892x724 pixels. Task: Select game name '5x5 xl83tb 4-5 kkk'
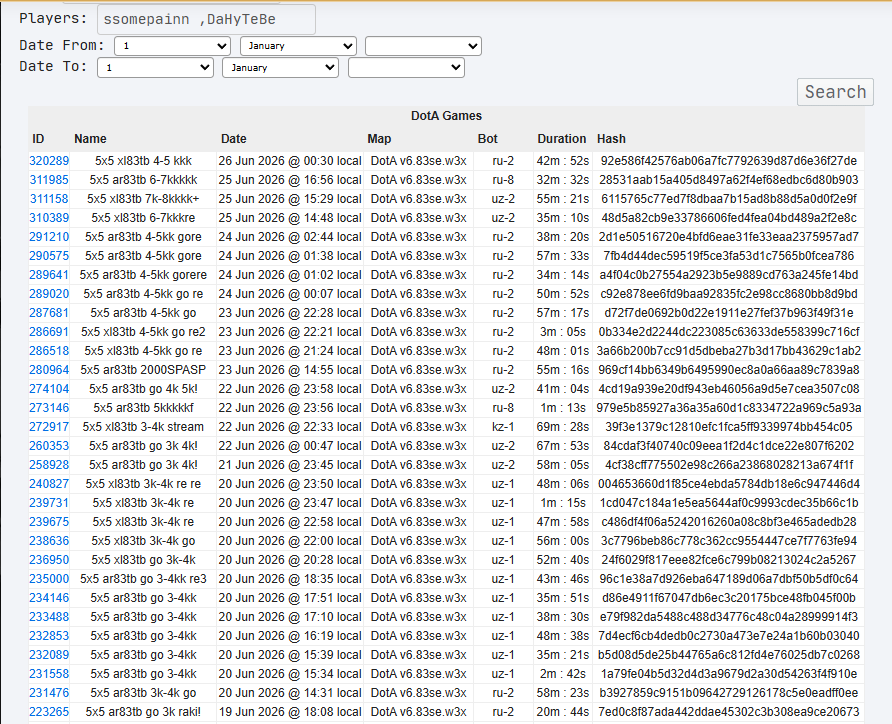pos(143,161)
